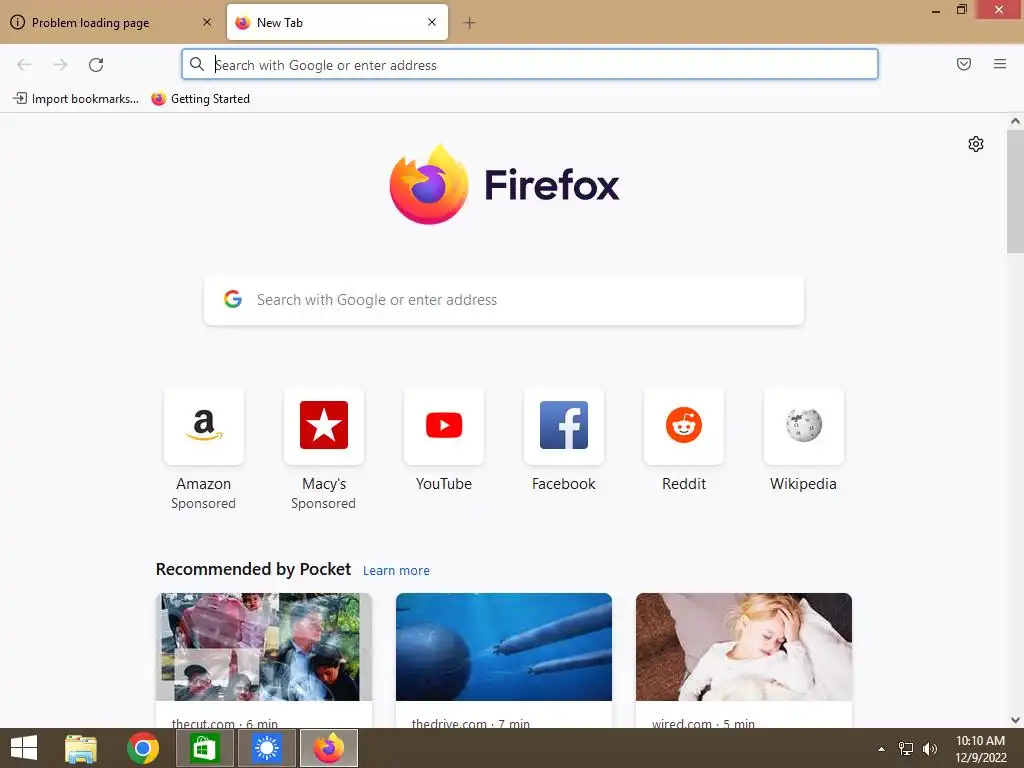Switch to the New Tab tab

pos(337,23)
